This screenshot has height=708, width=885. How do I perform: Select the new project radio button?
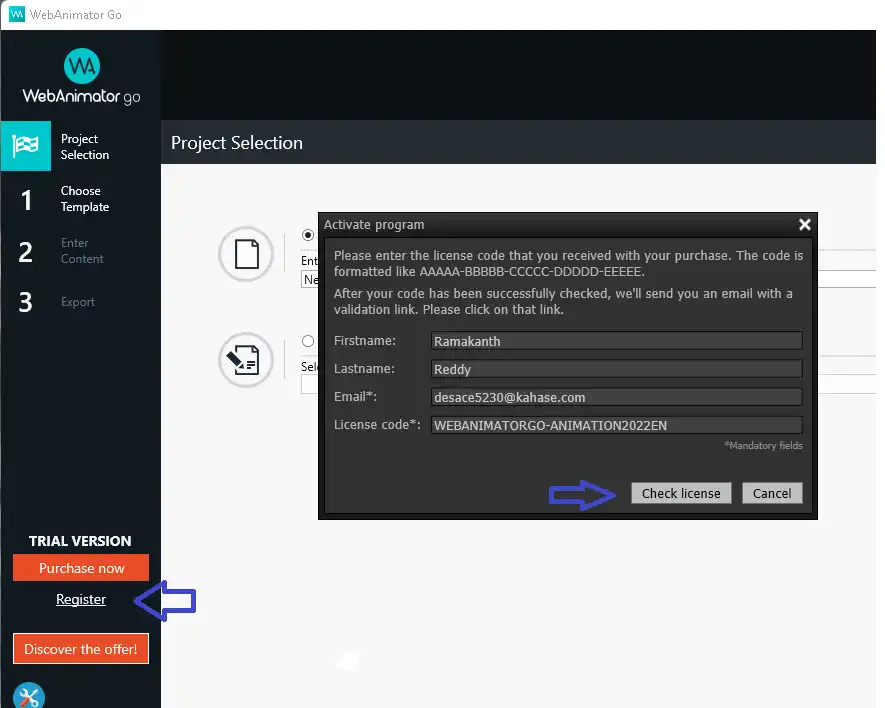point(308,235)
